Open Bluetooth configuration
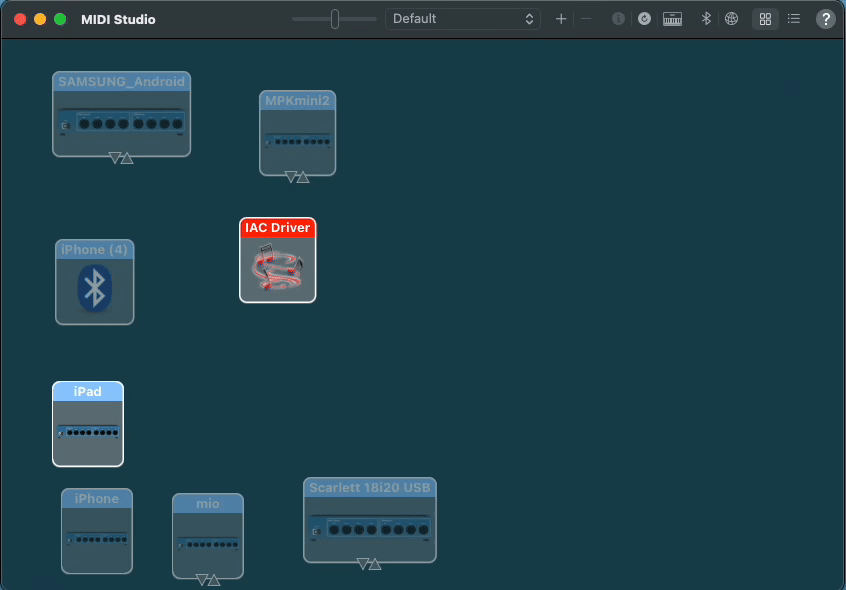 (706, 19)
